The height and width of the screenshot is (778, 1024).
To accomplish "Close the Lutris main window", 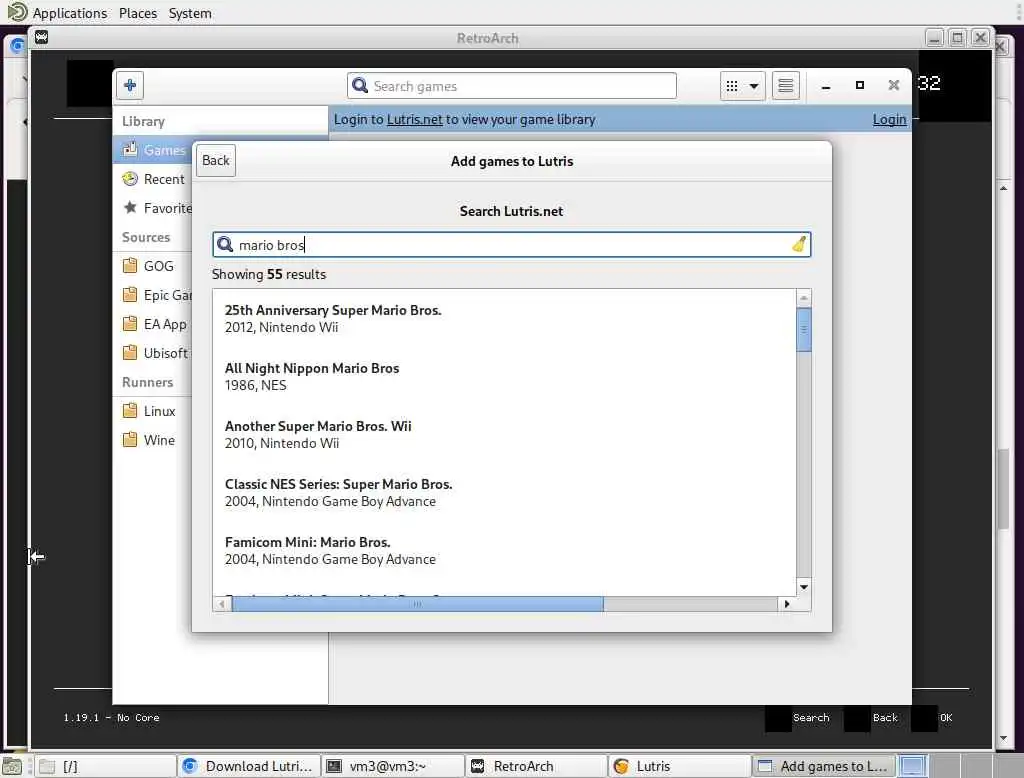I will pos(894,86).
